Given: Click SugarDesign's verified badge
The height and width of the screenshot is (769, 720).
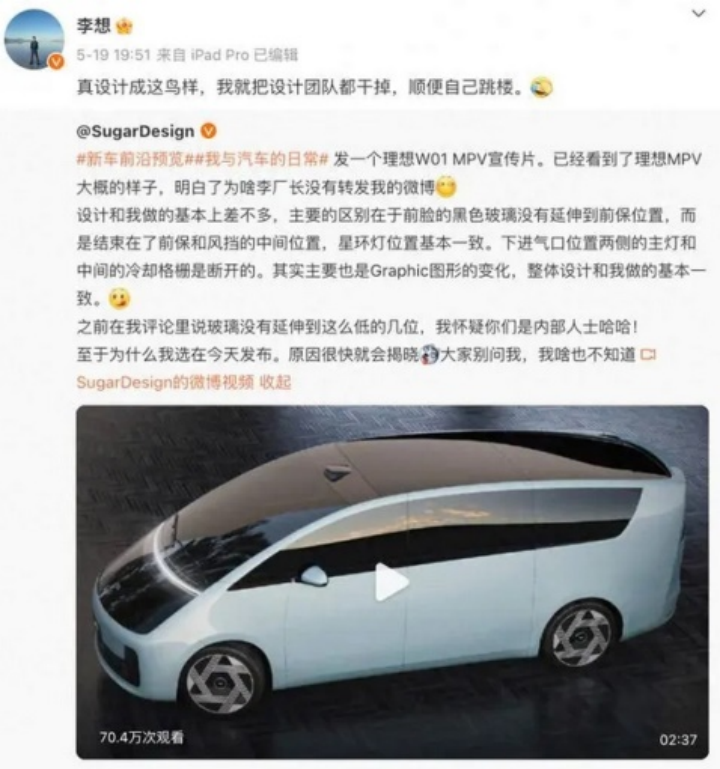Looking at the screenshot, I should (x=209, y=131).
